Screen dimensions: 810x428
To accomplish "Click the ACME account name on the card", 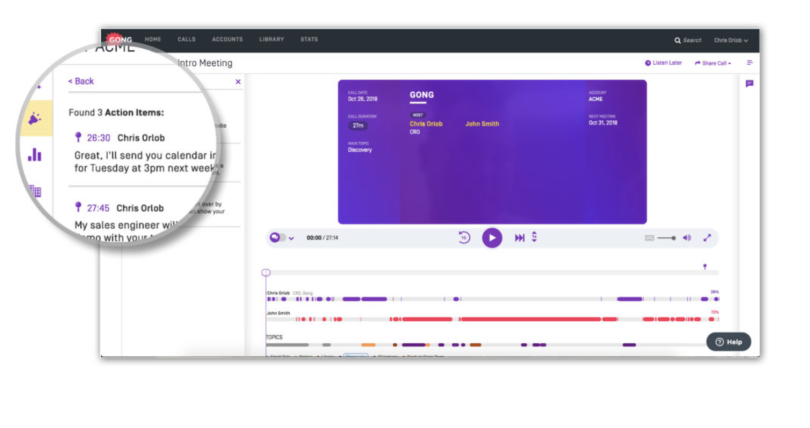I will (595, 99).
